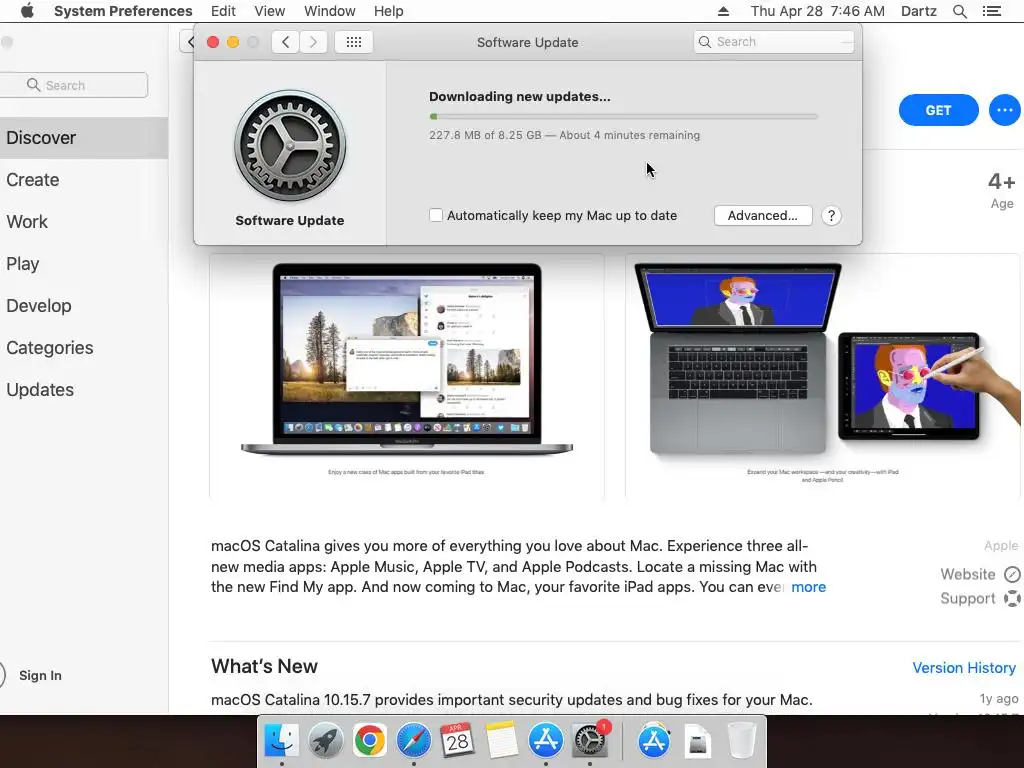Open the View menu

pyautogui.click(x=270, y=11)
